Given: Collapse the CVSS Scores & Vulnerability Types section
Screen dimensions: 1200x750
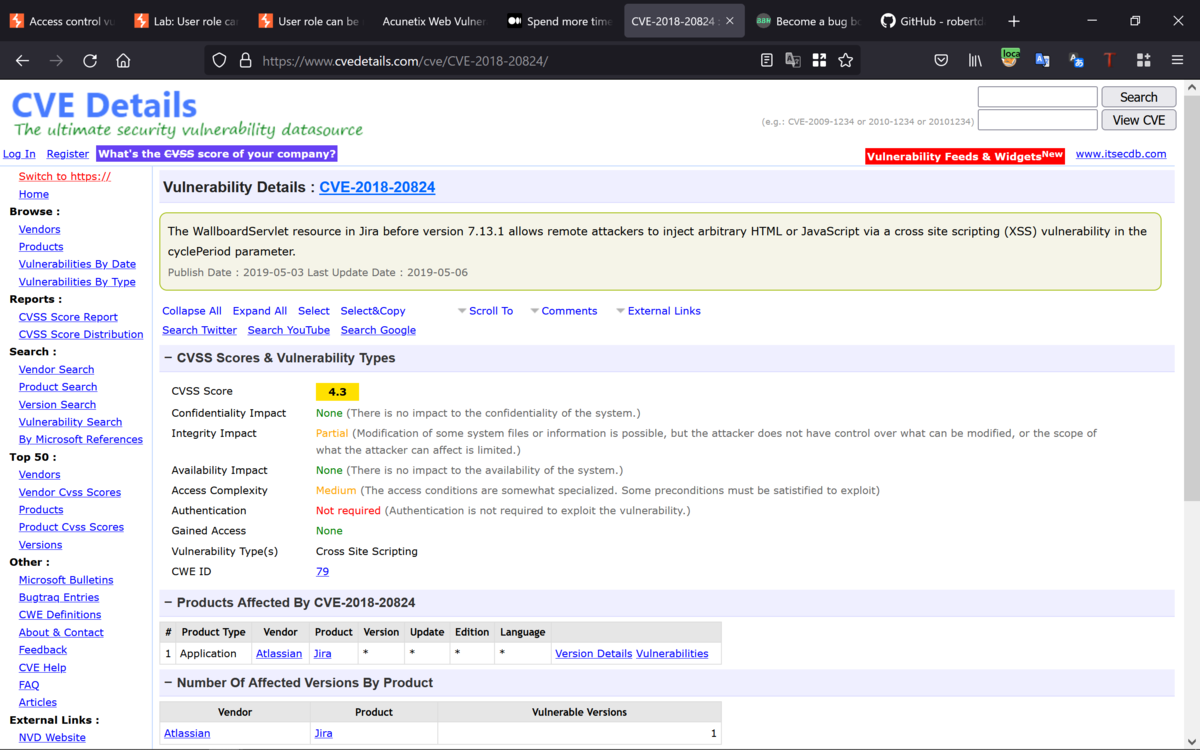Looking at the screenshot, I should click(x=168, y=358).
